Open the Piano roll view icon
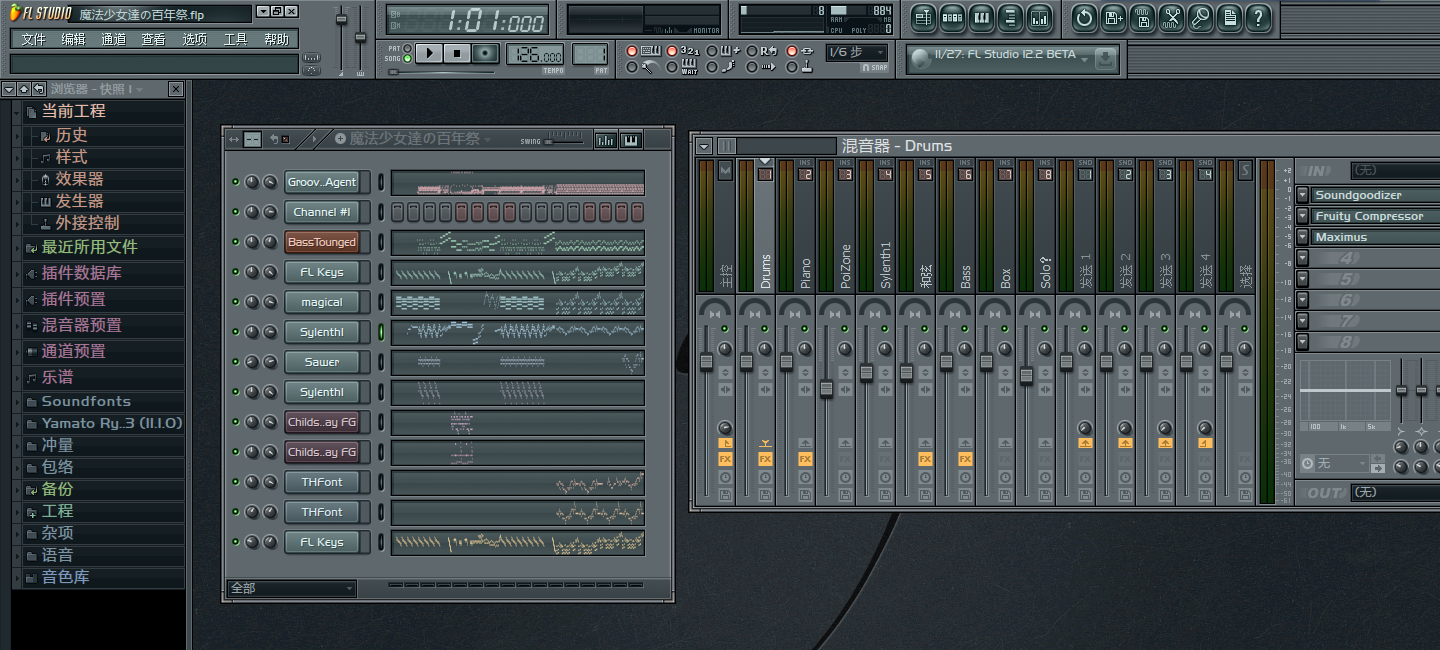1440x650 pixels. (x=981, y=18)
